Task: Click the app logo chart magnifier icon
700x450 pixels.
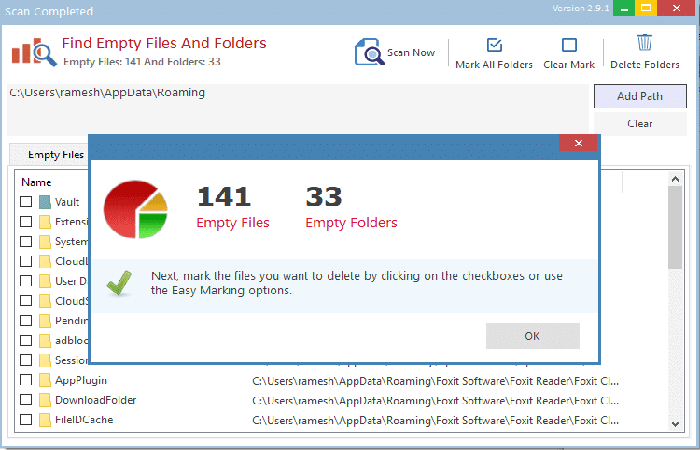Action: click(34, 51)
